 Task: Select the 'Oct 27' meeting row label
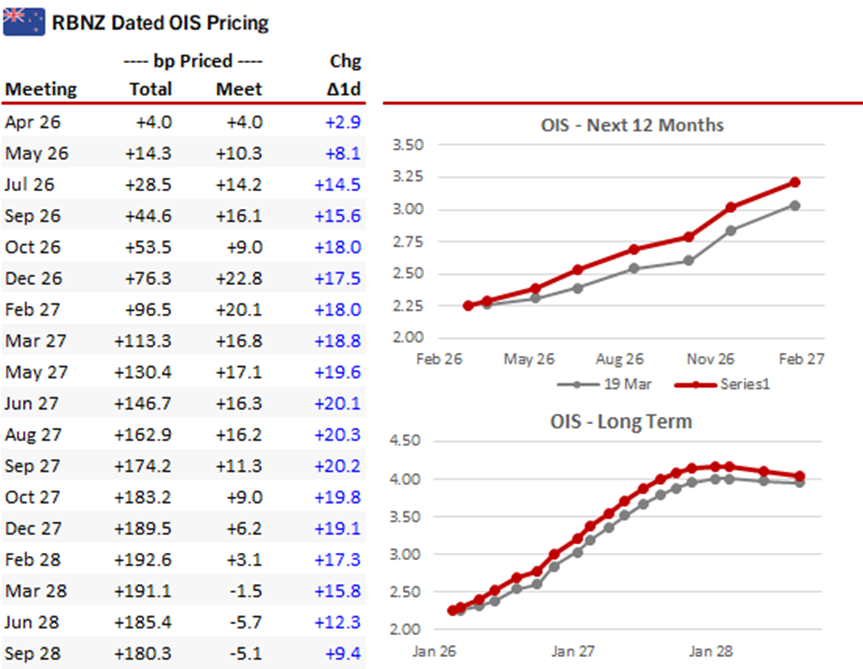click(32, 497)
